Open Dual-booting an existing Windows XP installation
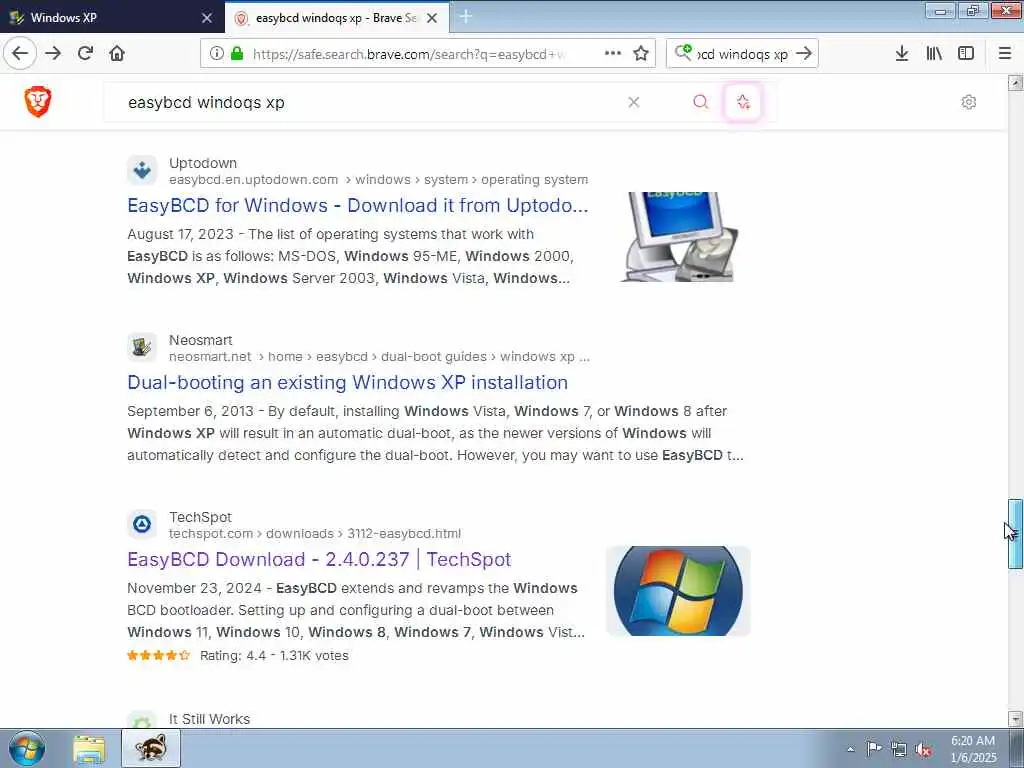 (x=347, y=382)
